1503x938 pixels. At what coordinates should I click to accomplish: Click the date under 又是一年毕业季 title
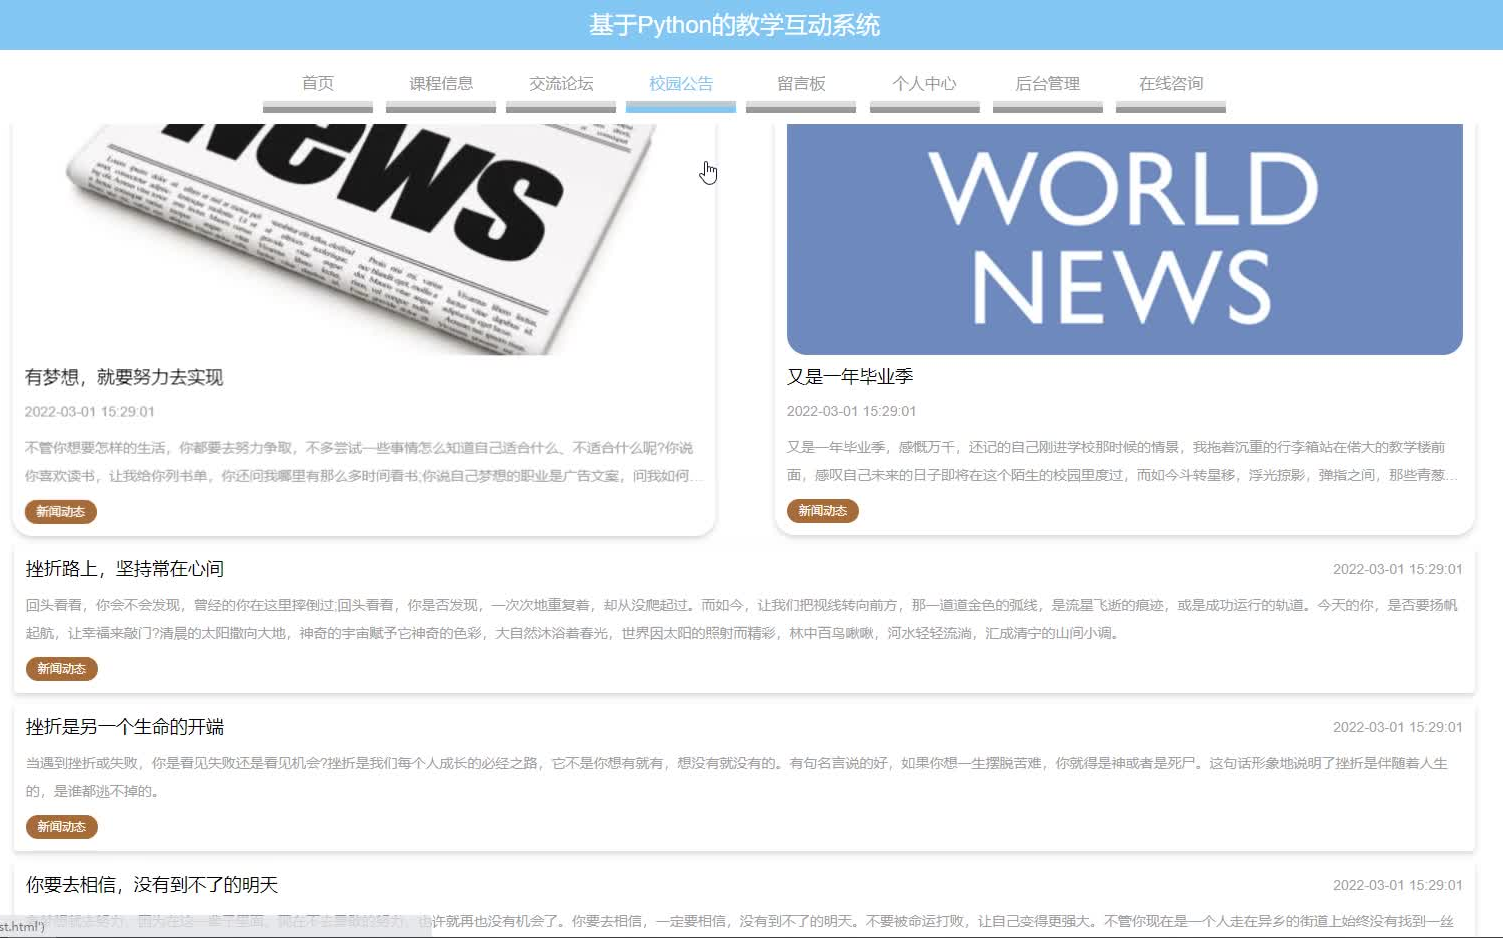[x=852, y=411]
